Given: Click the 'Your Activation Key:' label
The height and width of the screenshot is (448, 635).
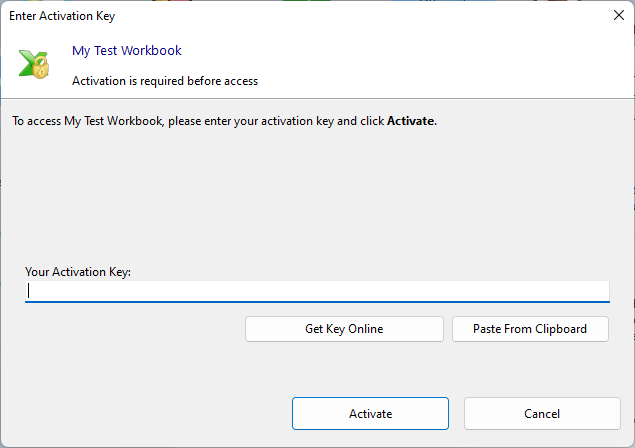Looking at the screenshot, I should point(78,271).
